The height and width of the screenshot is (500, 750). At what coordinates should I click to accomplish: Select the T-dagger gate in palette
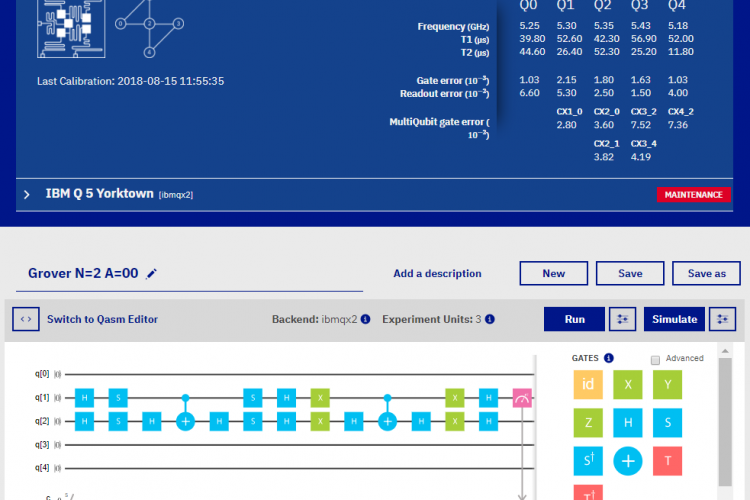[x=588, y=492]
